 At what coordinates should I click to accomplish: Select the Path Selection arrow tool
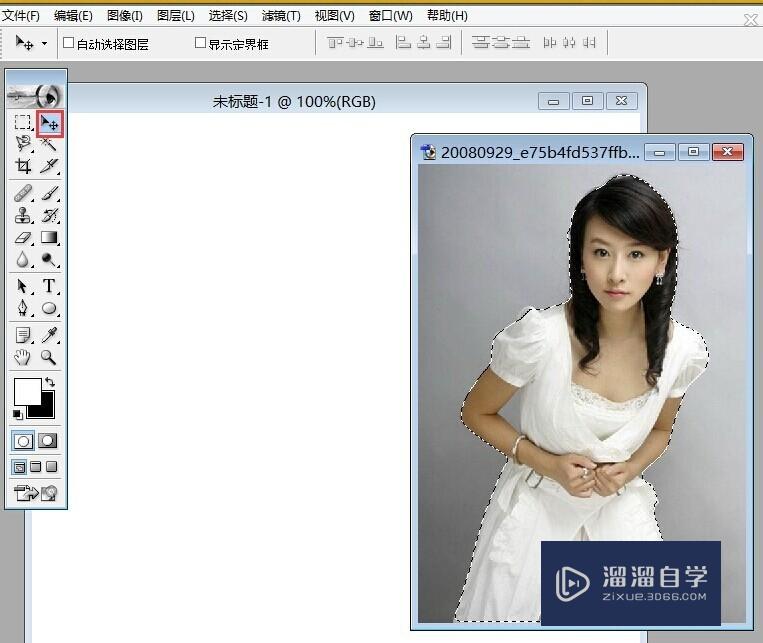click(22, 286)
